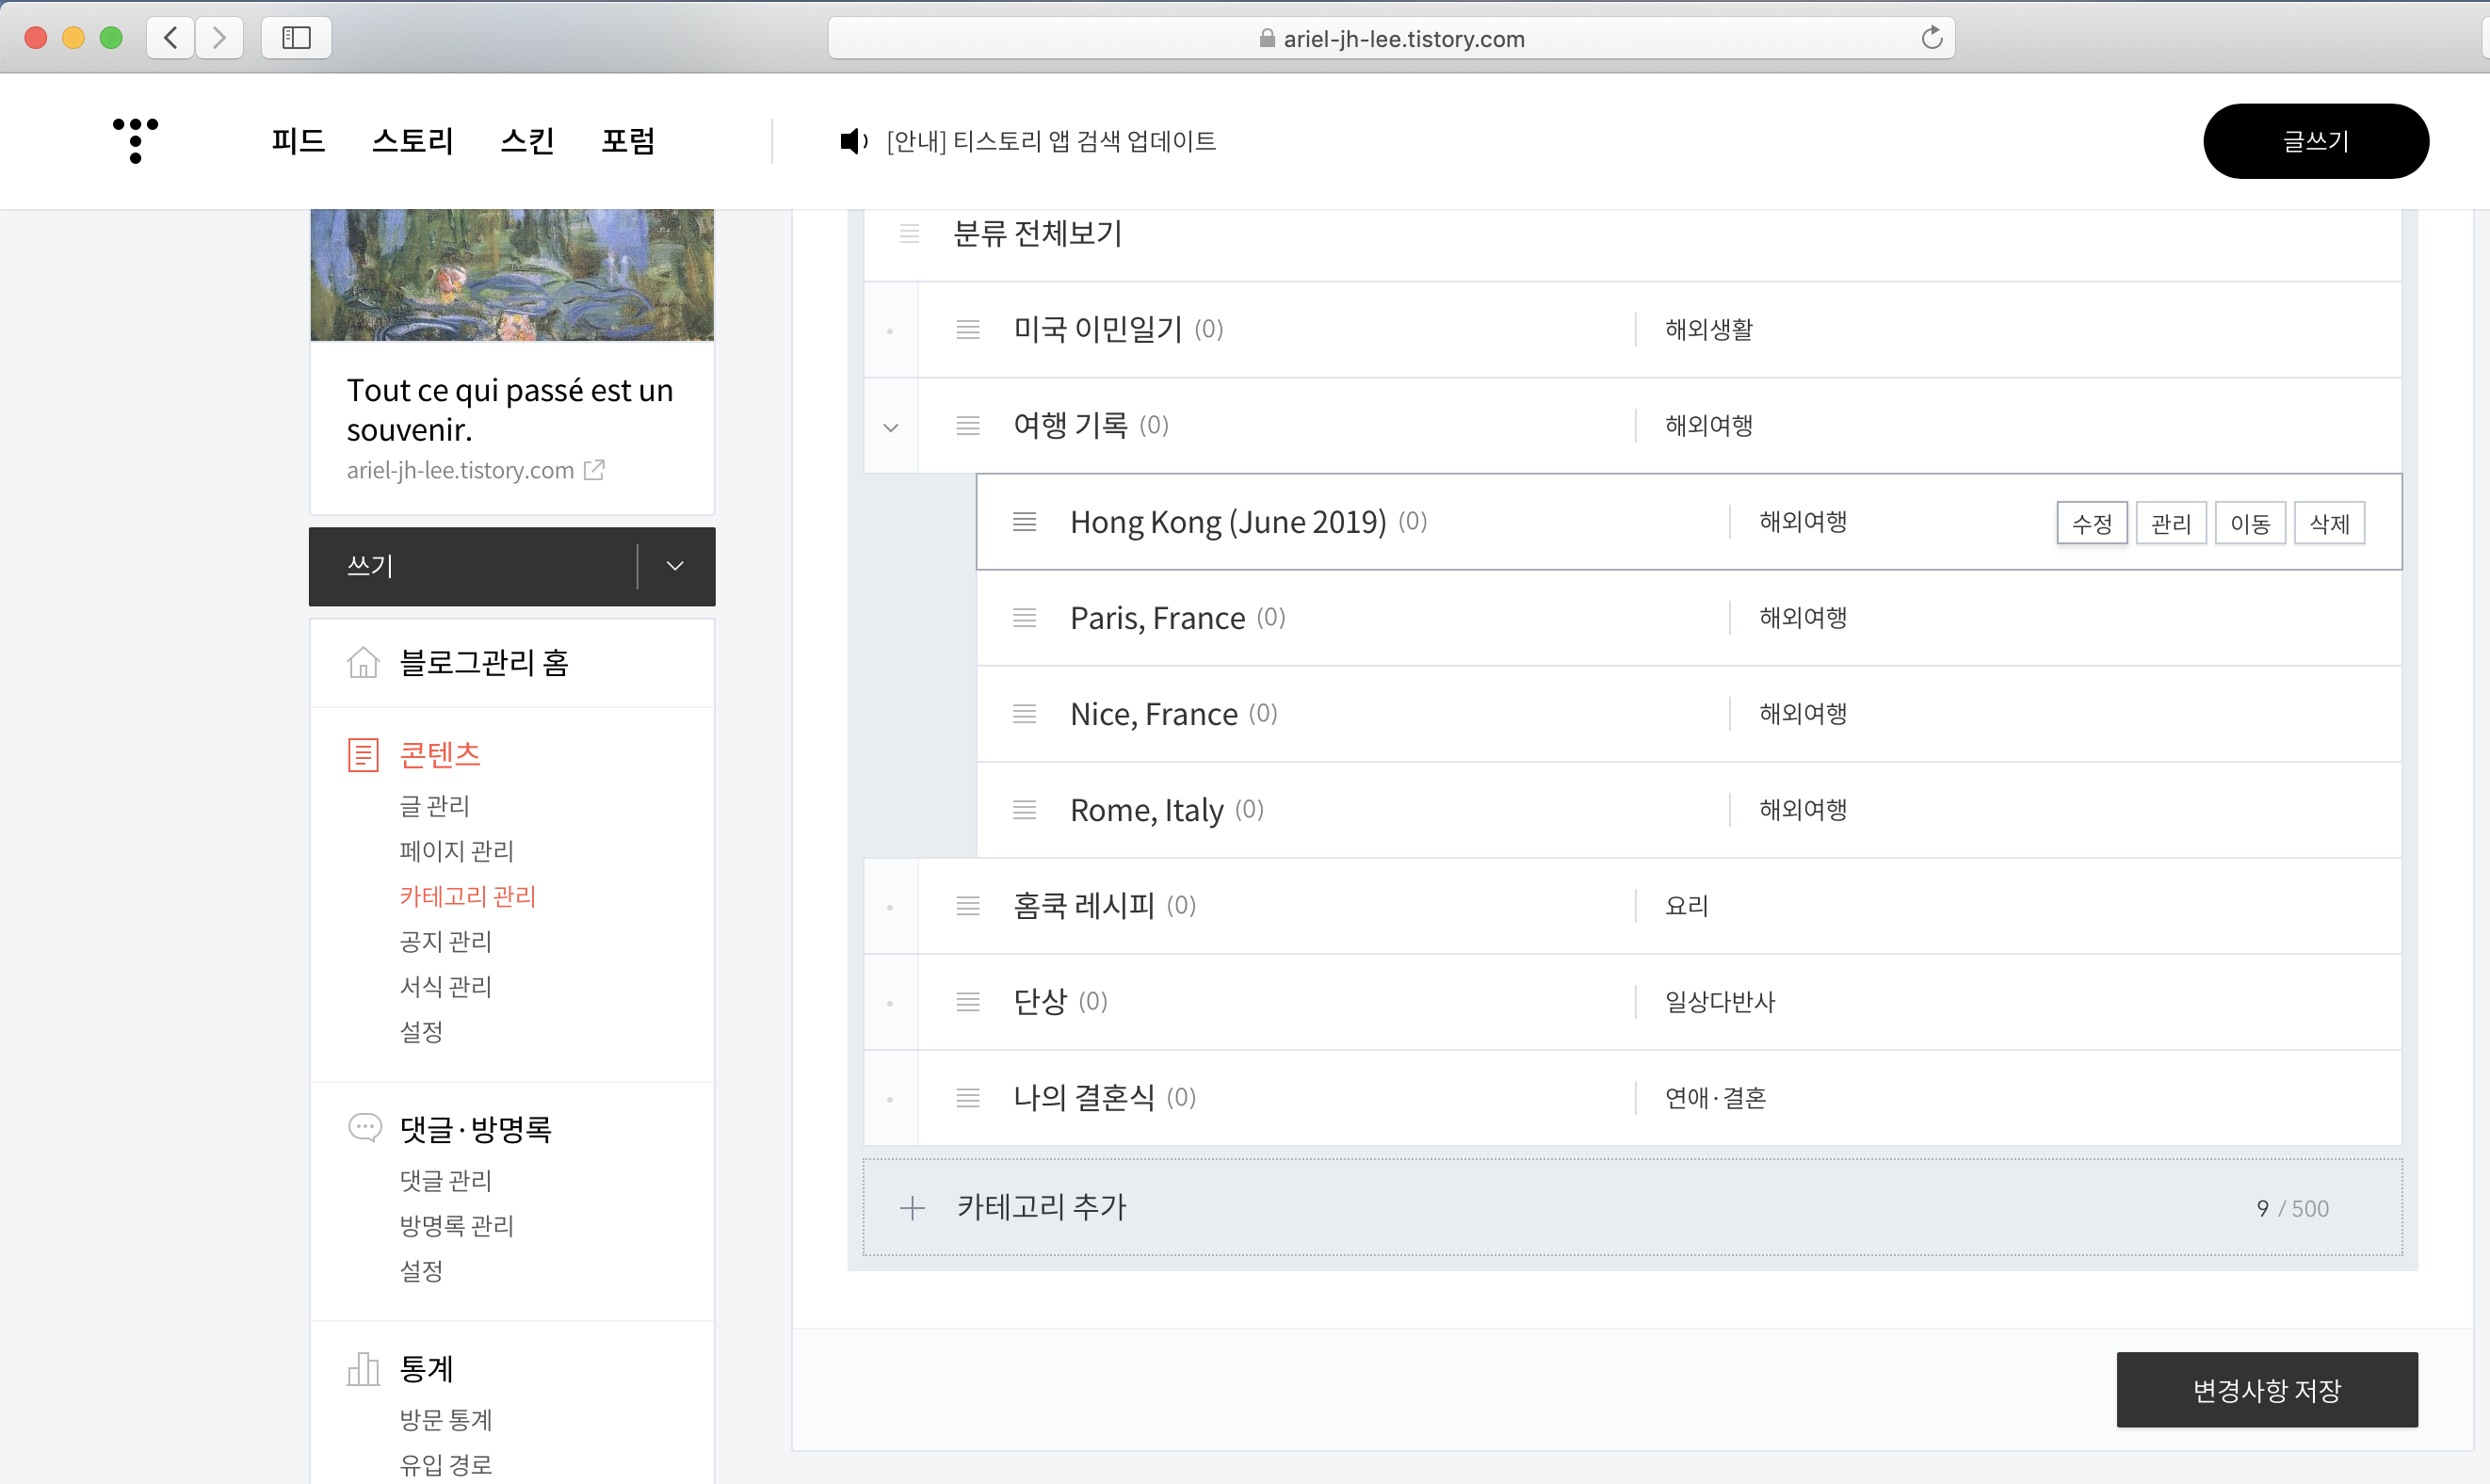This screenshot has width=2490, height=1484.
Task: Click 이동 on Hong Kong row
Action: 2250,523
